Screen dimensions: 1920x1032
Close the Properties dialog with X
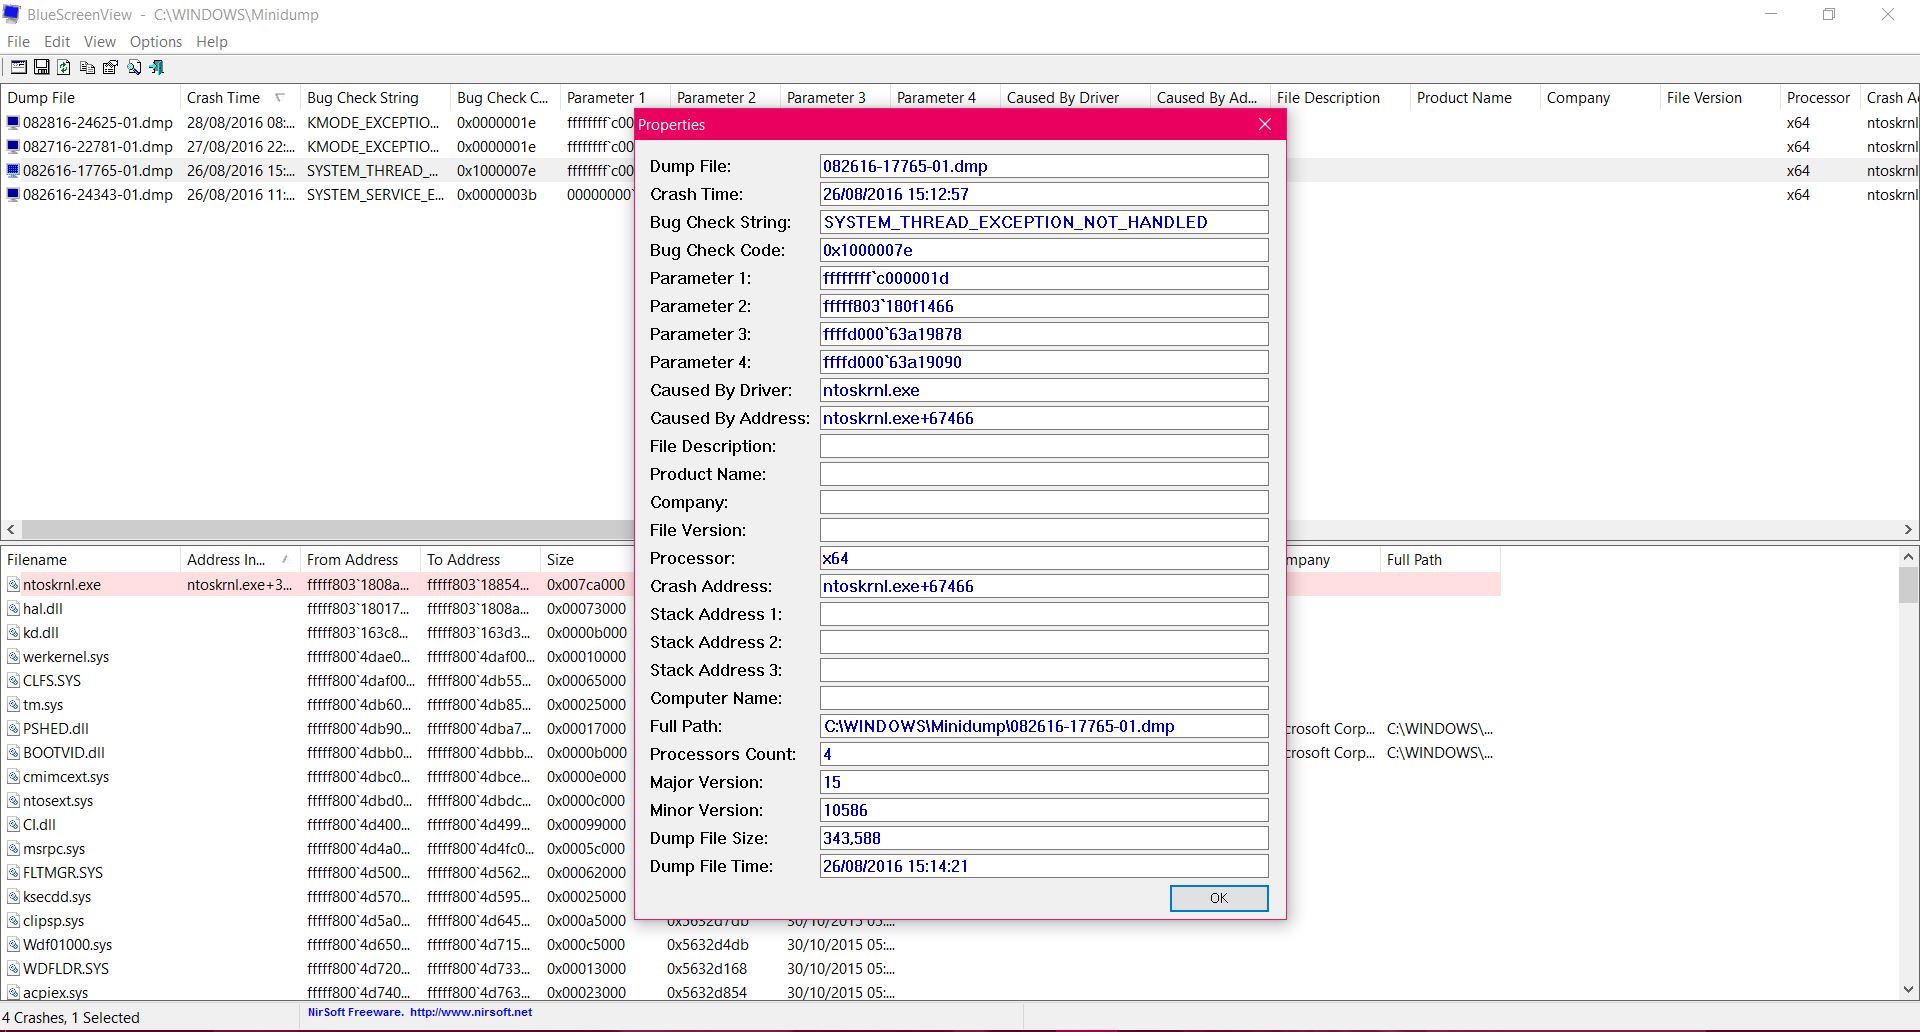click(1264, 124)
